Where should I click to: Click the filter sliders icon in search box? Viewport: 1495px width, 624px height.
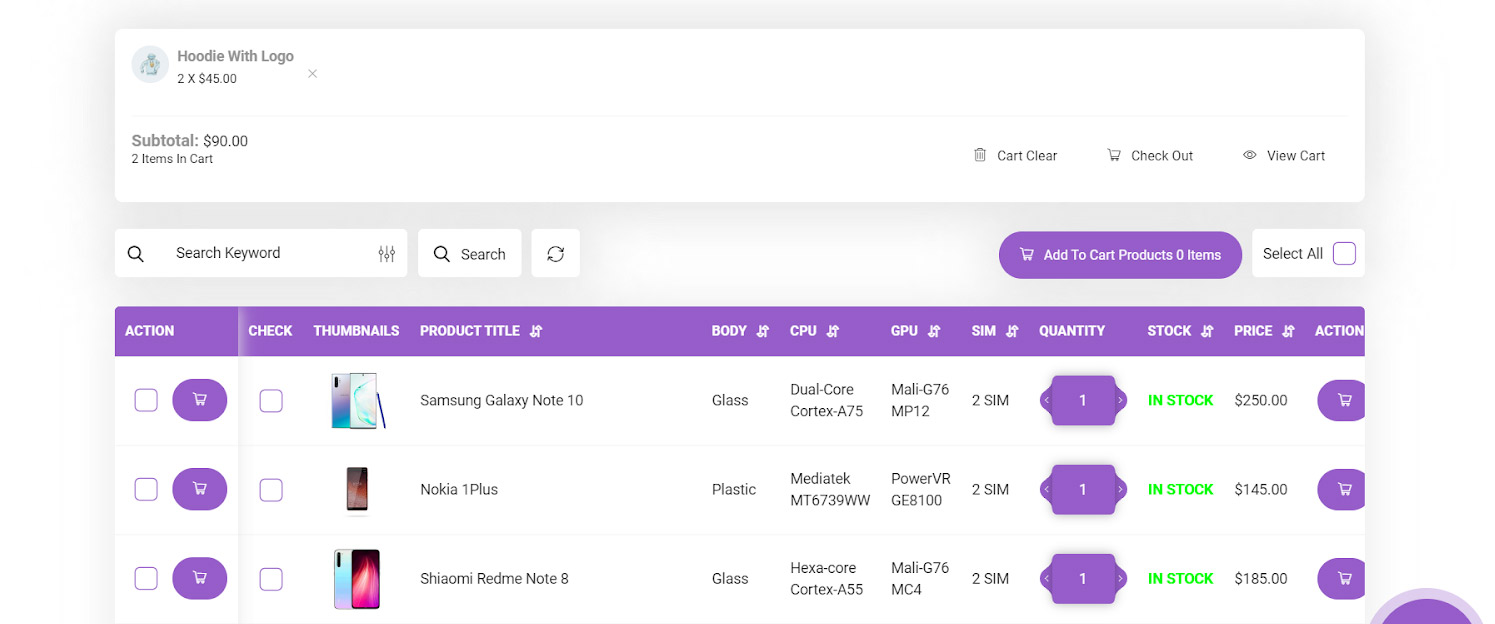[x=387, y=254]
